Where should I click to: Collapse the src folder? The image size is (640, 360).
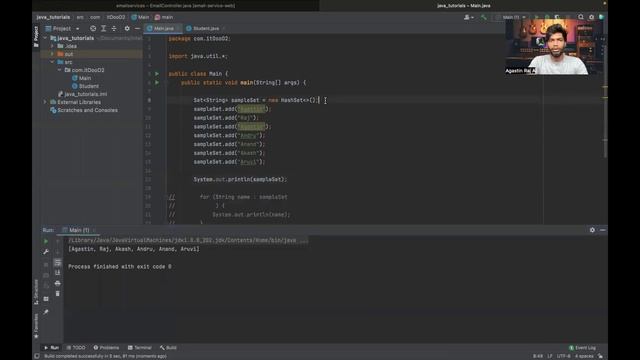53,62
